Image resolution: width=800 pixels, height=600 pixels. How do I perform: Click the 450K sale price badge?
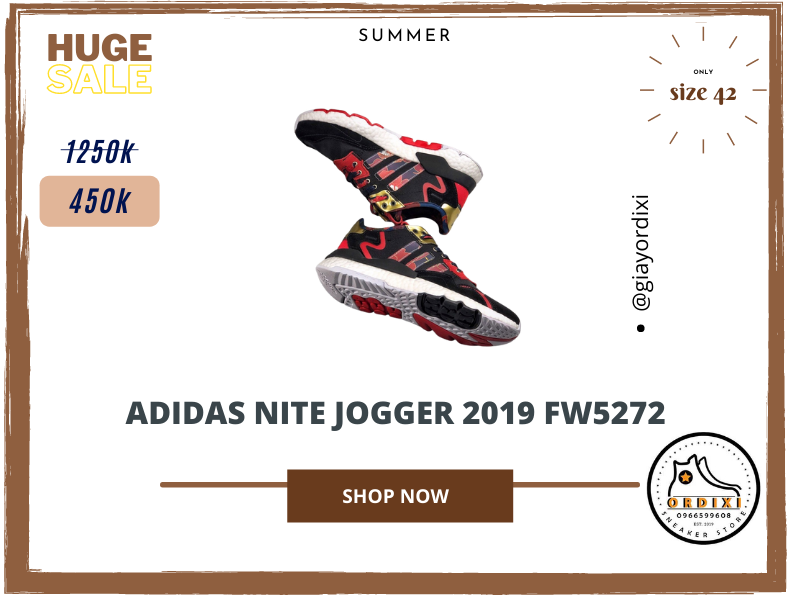(99, 201)
